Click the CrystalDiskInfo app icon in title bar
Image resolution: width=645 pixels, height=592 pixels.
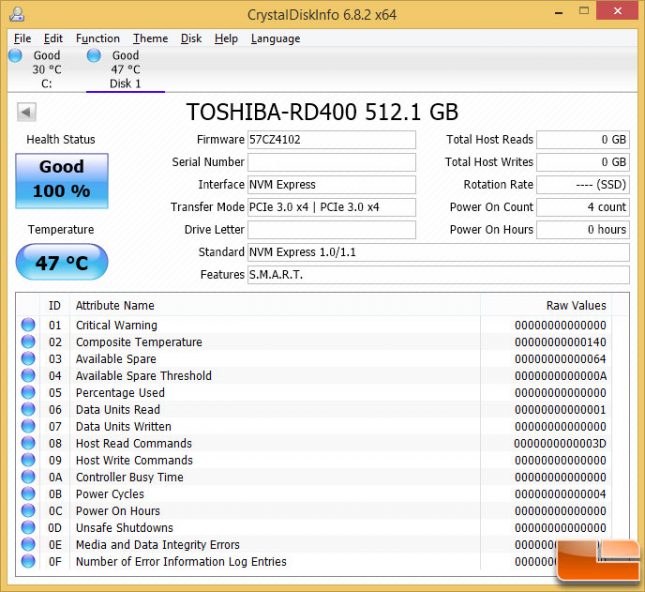[17, 14]
